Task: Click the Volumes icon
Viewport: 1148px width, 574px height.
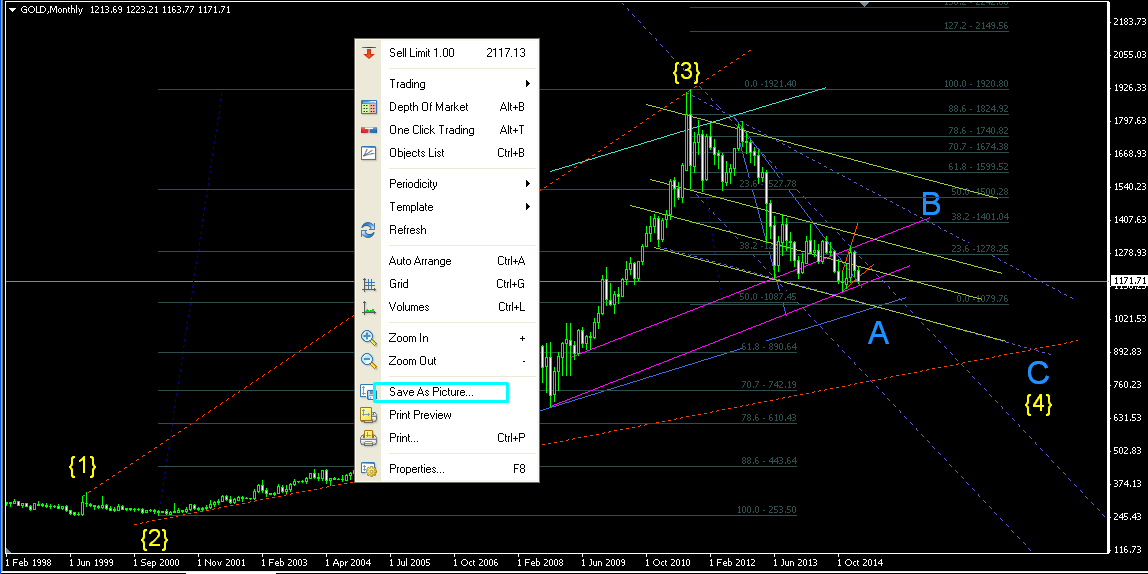Action: coord(368,308)
